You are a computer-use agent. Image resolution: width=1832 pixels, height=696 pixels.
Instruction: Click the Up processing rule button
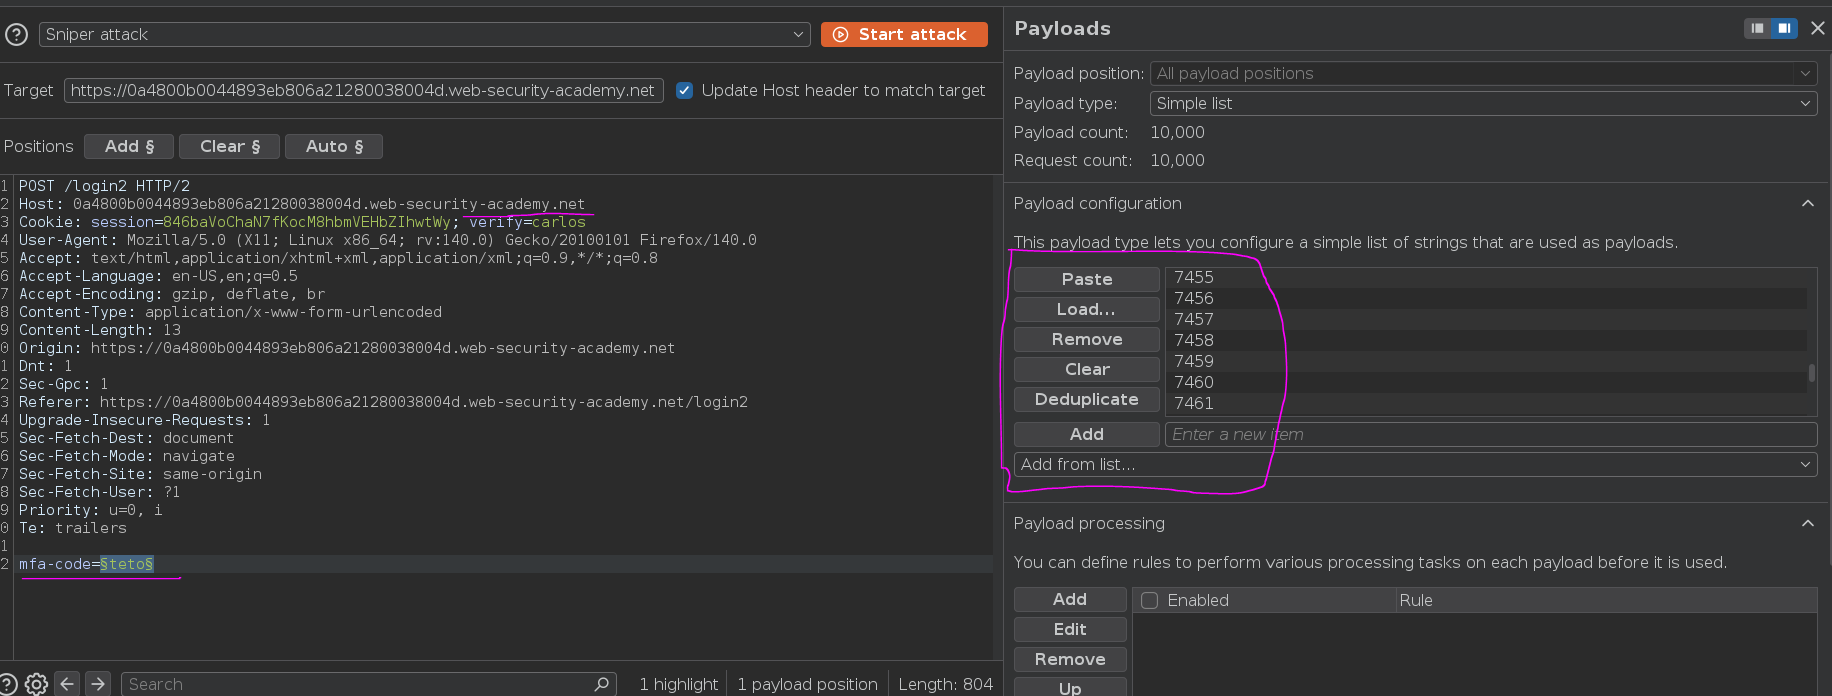1070,687
